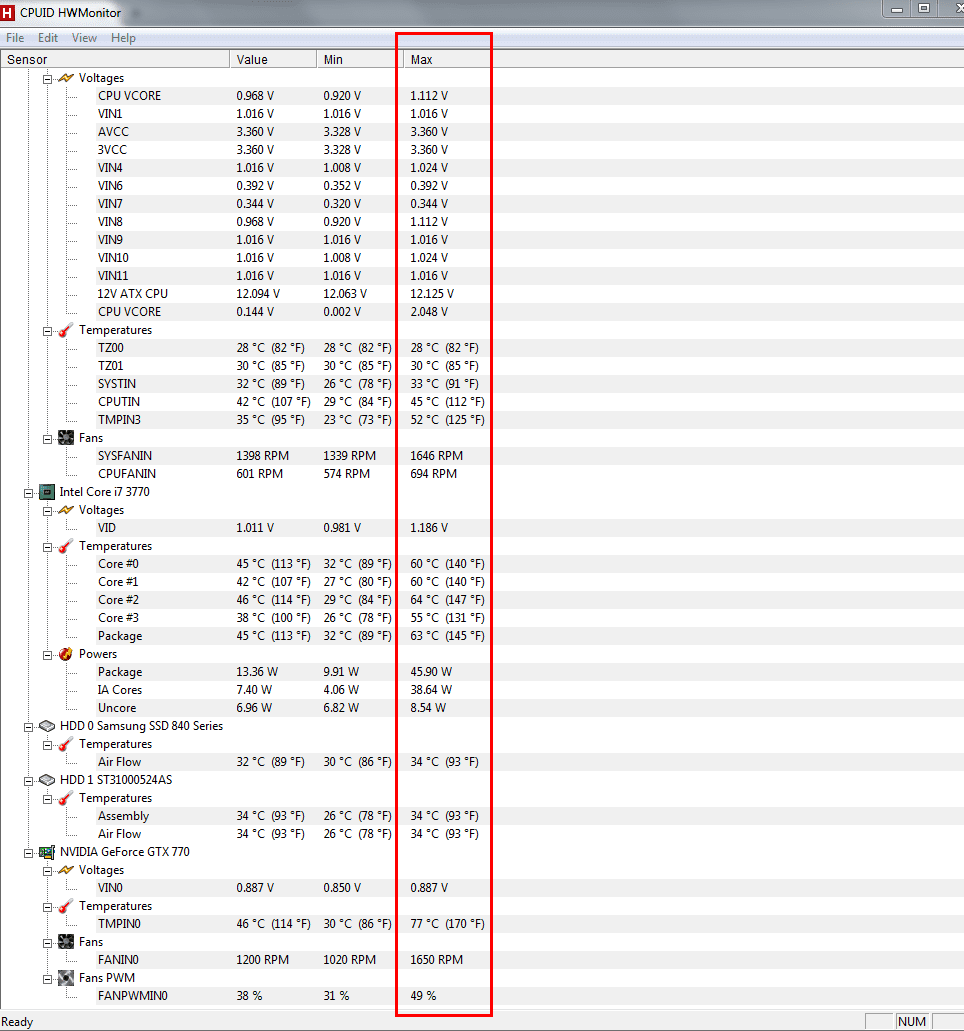The width and height of the screenshot is (964, 1031).
Task: Collapse the Intel Core i7 3770 node
Action: click(28, 492)
